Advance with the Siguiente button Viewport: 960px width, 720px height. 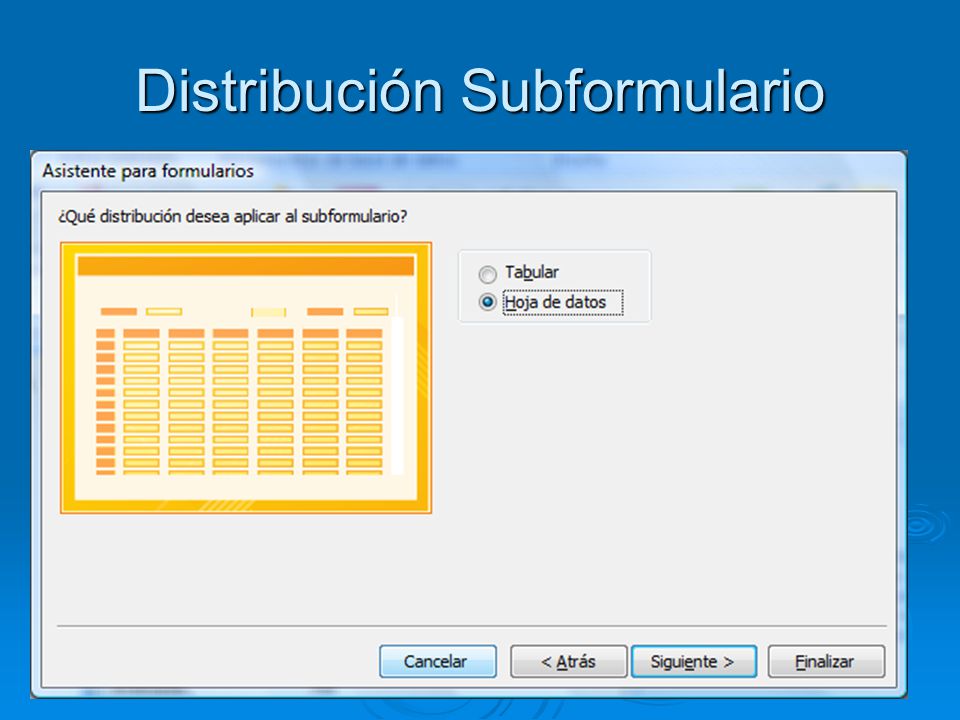(x=694, y=661)
